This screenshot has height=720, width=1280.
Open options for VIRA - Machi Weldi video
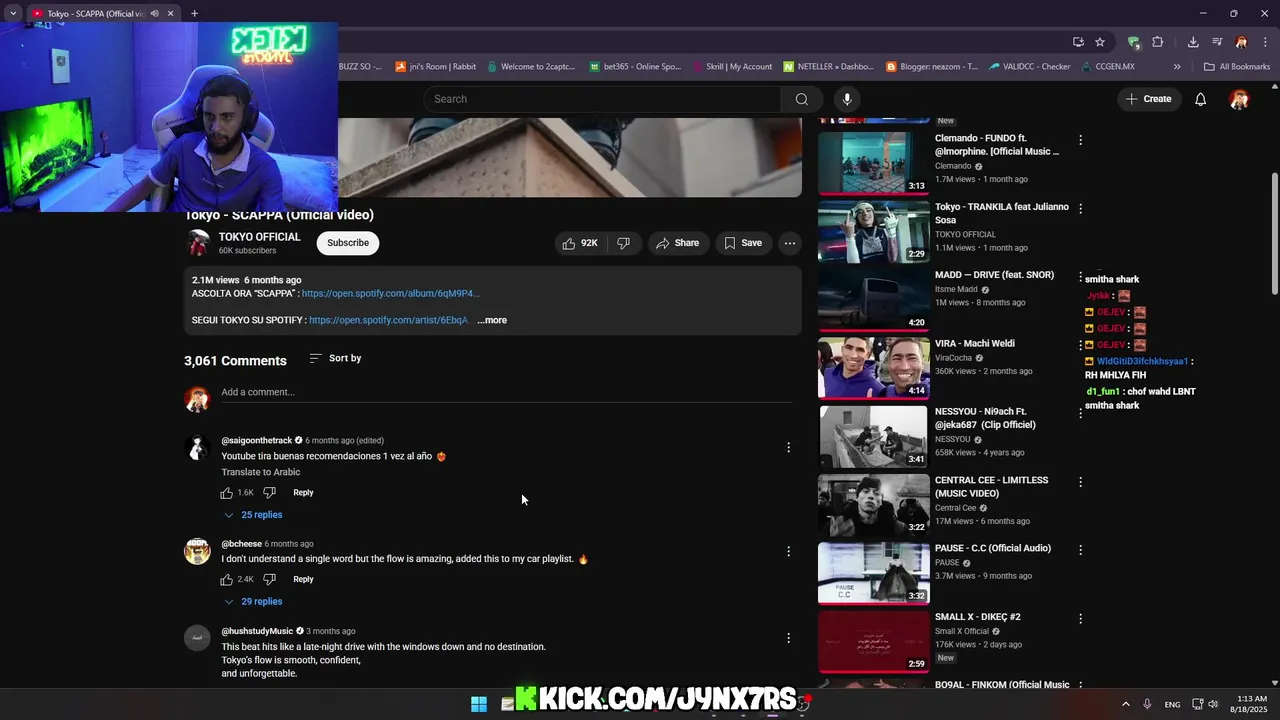[1080, 345]
